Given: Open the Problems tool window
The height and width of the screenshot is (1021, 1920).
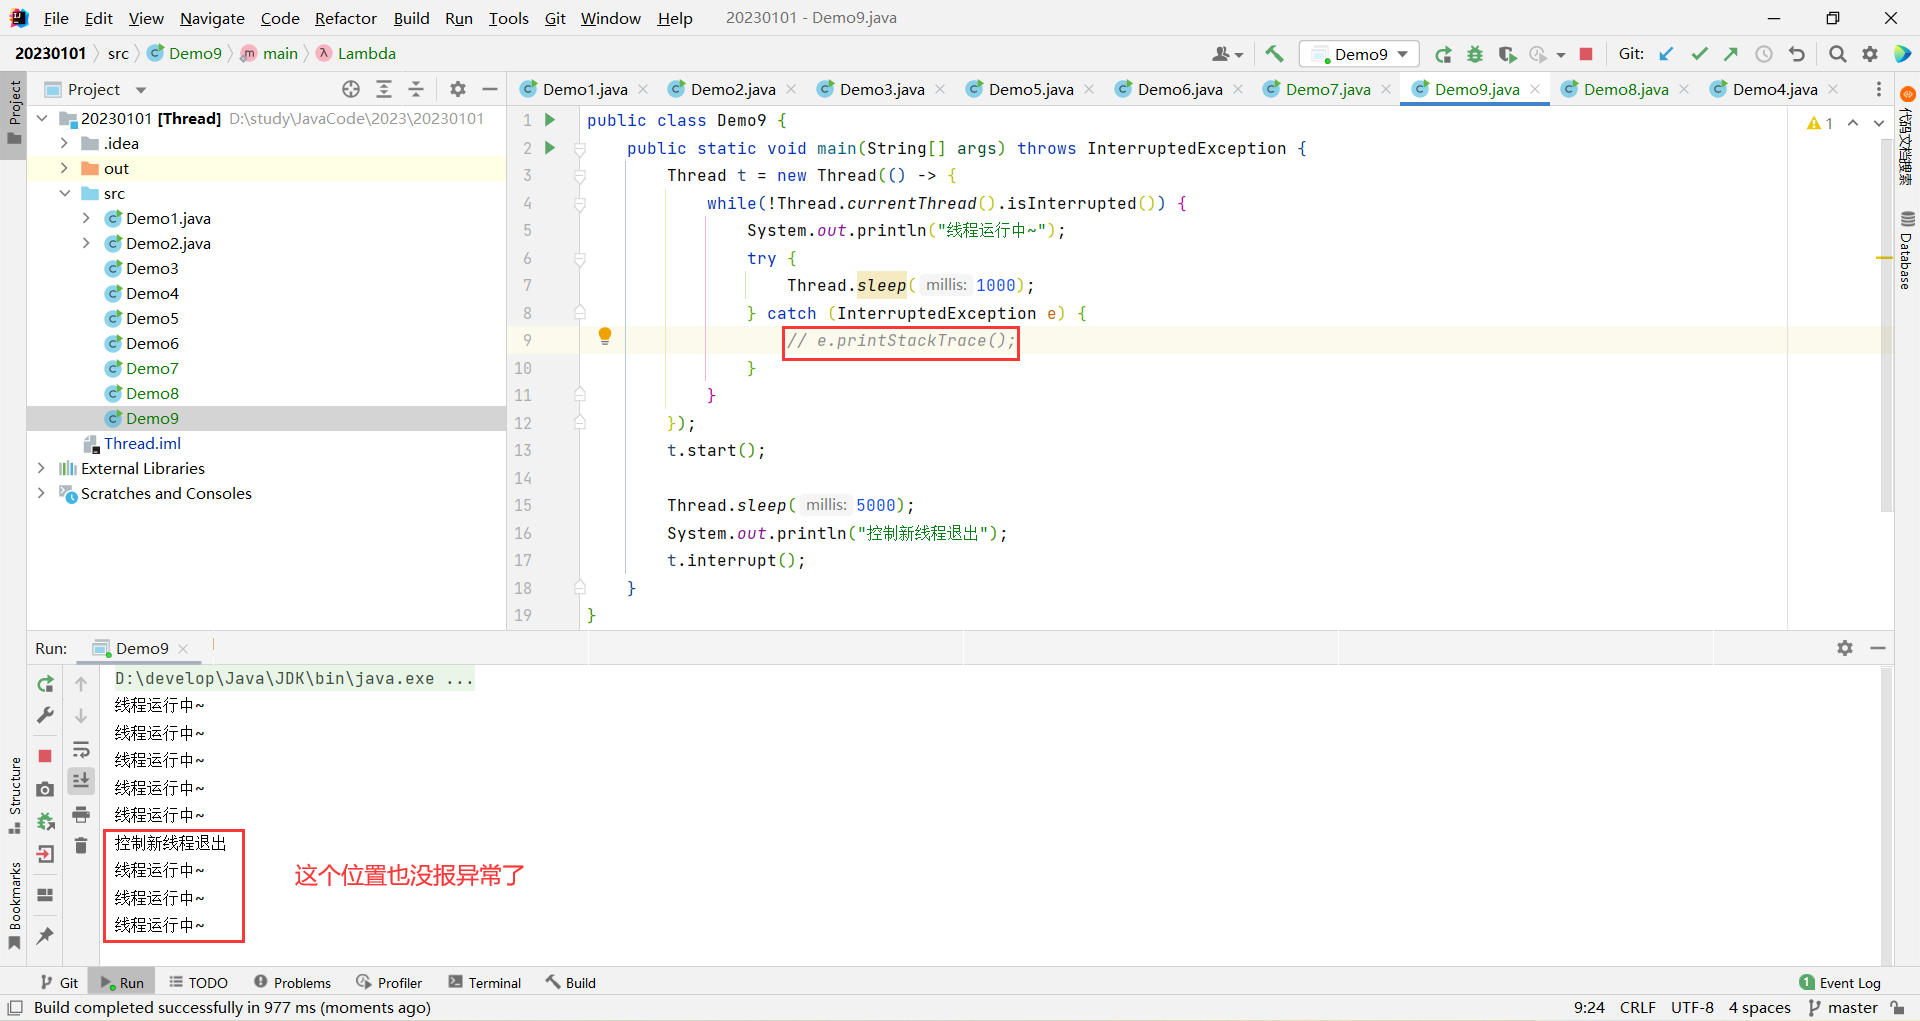Looking at the screenshot, I should [x=292, y=983].
